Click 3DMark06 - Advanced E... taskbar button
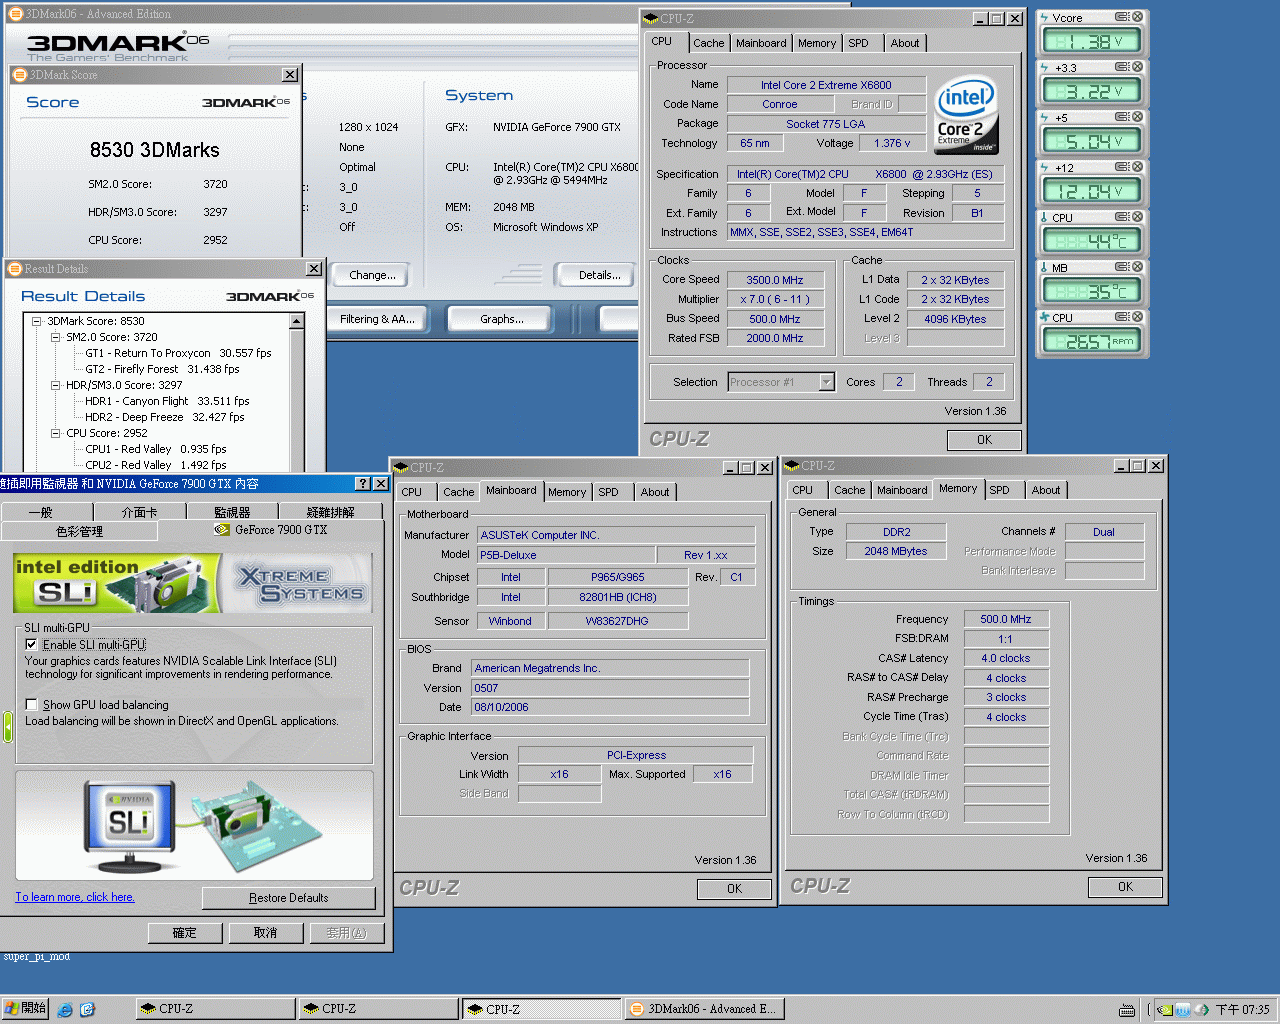 [704, 1009]
